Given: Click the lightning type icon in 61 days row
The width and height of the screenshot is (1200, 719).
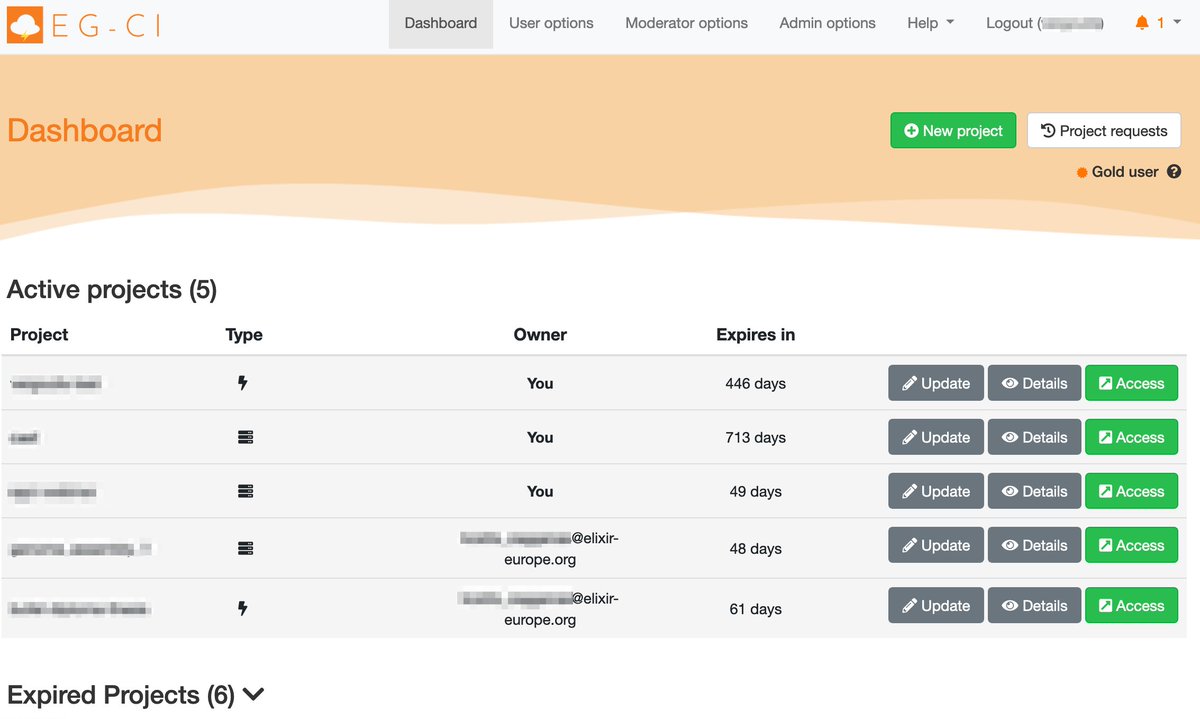Looking at the screenshot, I should (x=242, y=608).
